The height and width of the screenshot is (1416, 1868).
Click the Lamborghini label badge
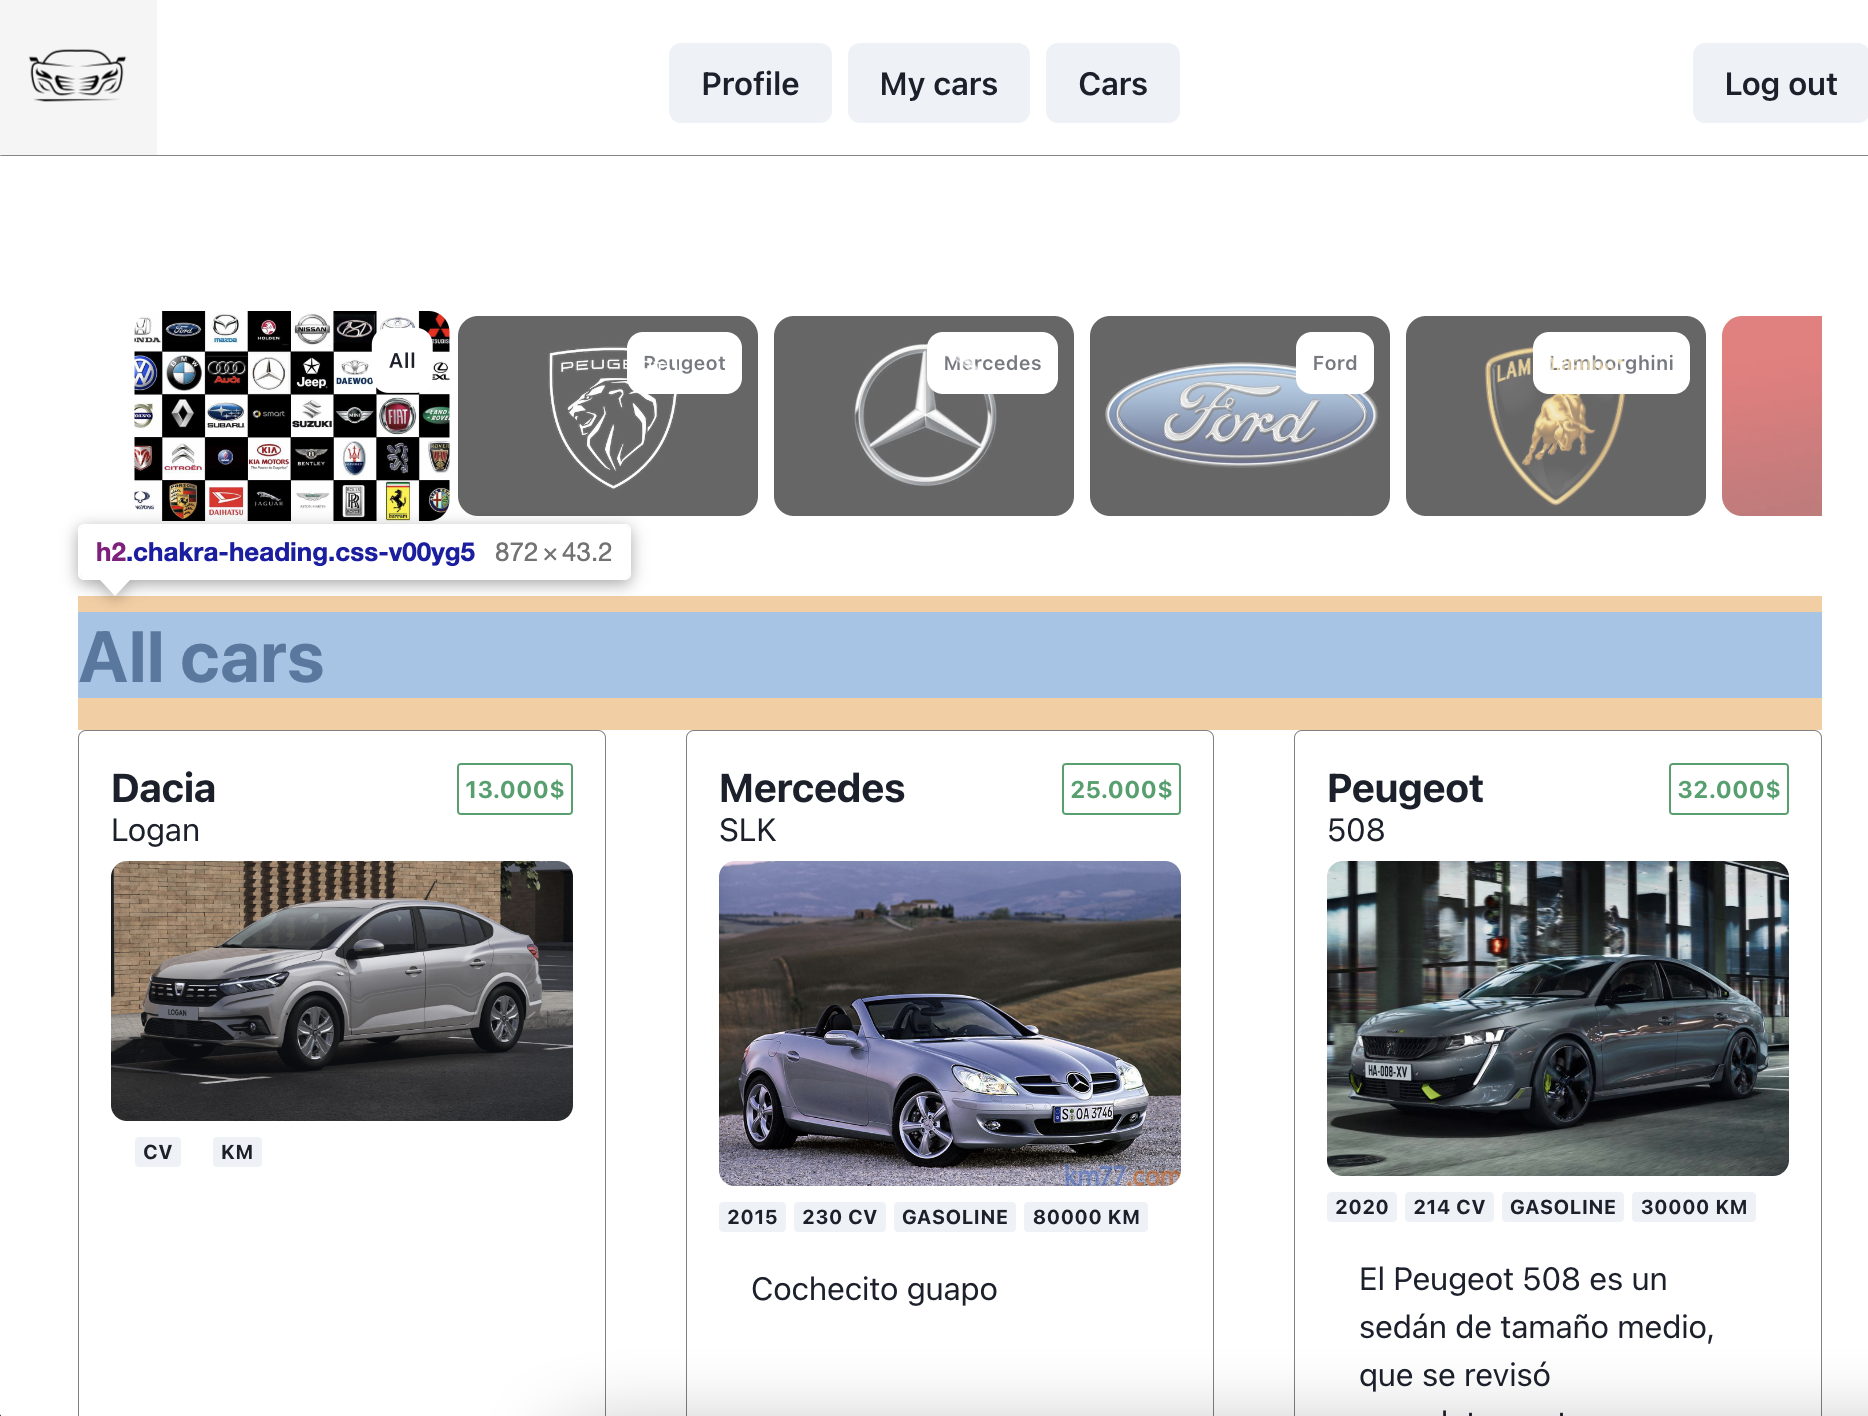pyautogui.click(x=1611, y=363)
